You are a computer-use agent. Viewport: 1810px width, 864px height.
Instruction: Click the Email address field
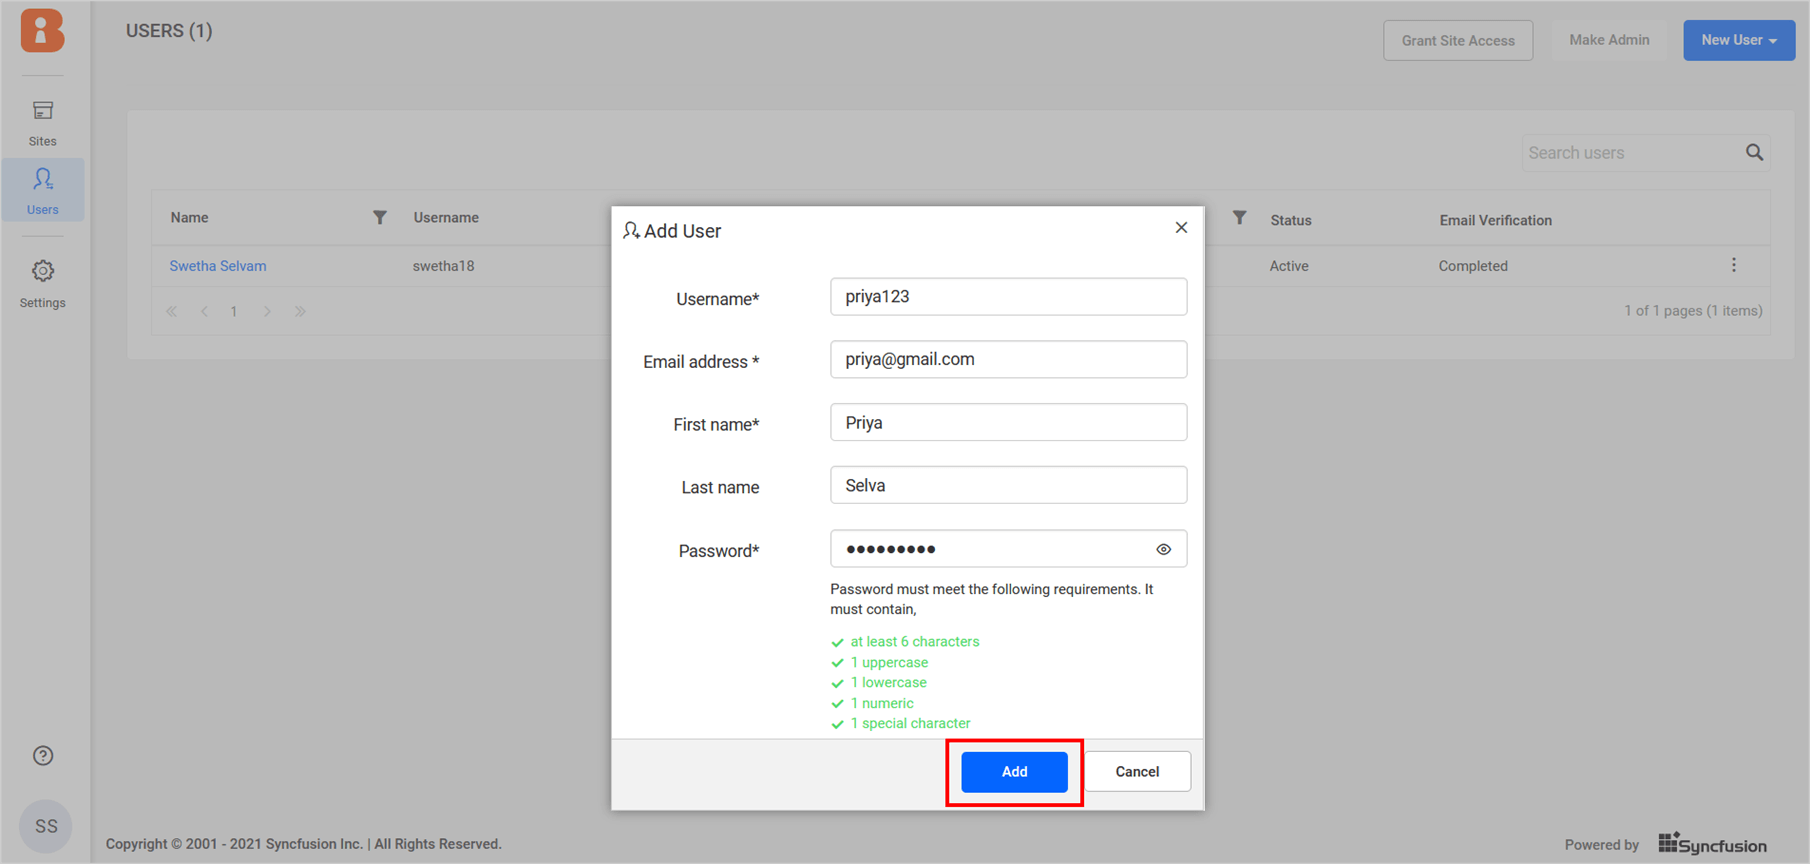[x=1008, y=359]
